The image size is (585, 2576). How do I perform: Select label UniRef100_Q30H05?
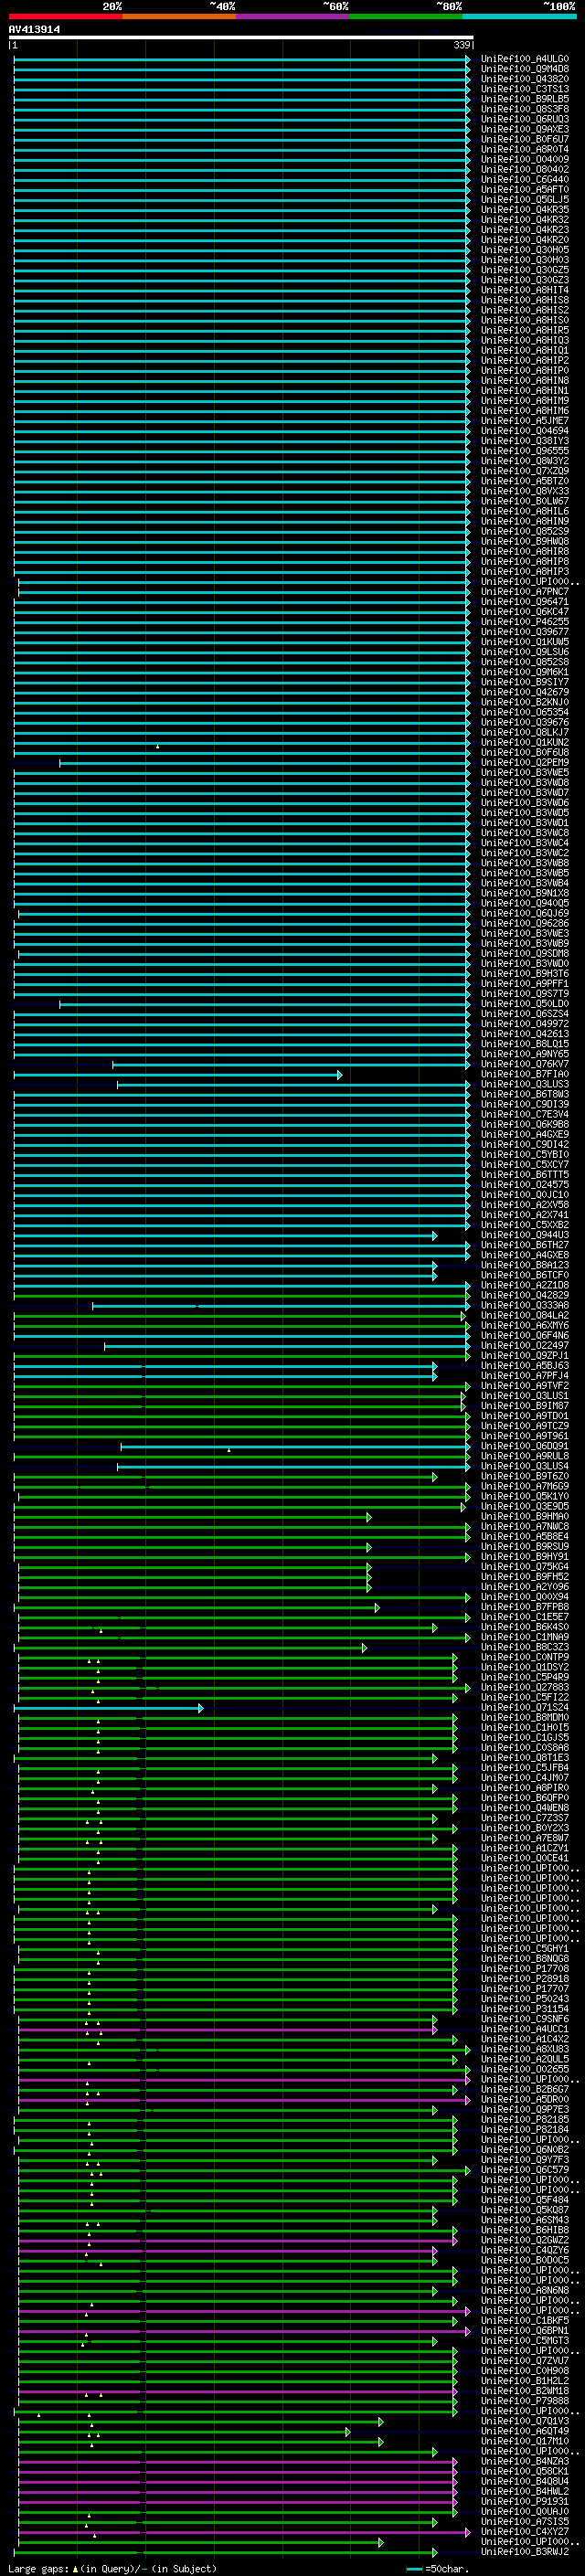525,250
